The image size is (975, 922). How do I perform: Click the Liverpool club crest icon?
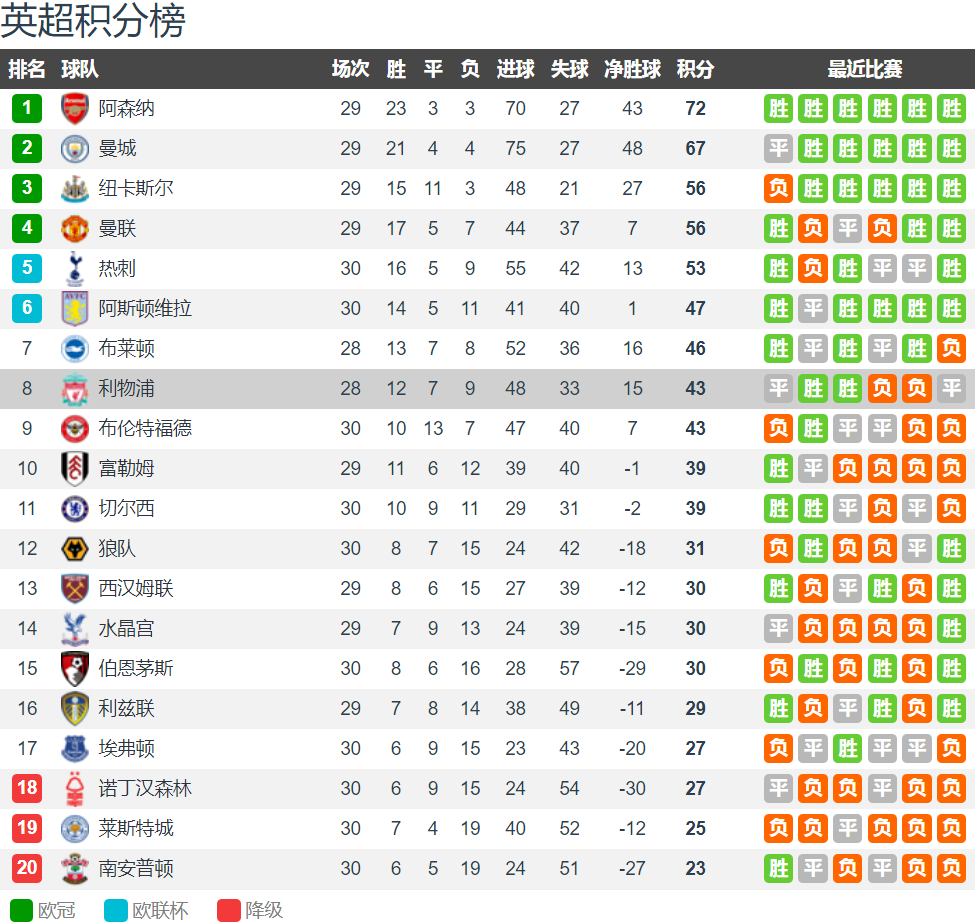[x=75, y=389]
